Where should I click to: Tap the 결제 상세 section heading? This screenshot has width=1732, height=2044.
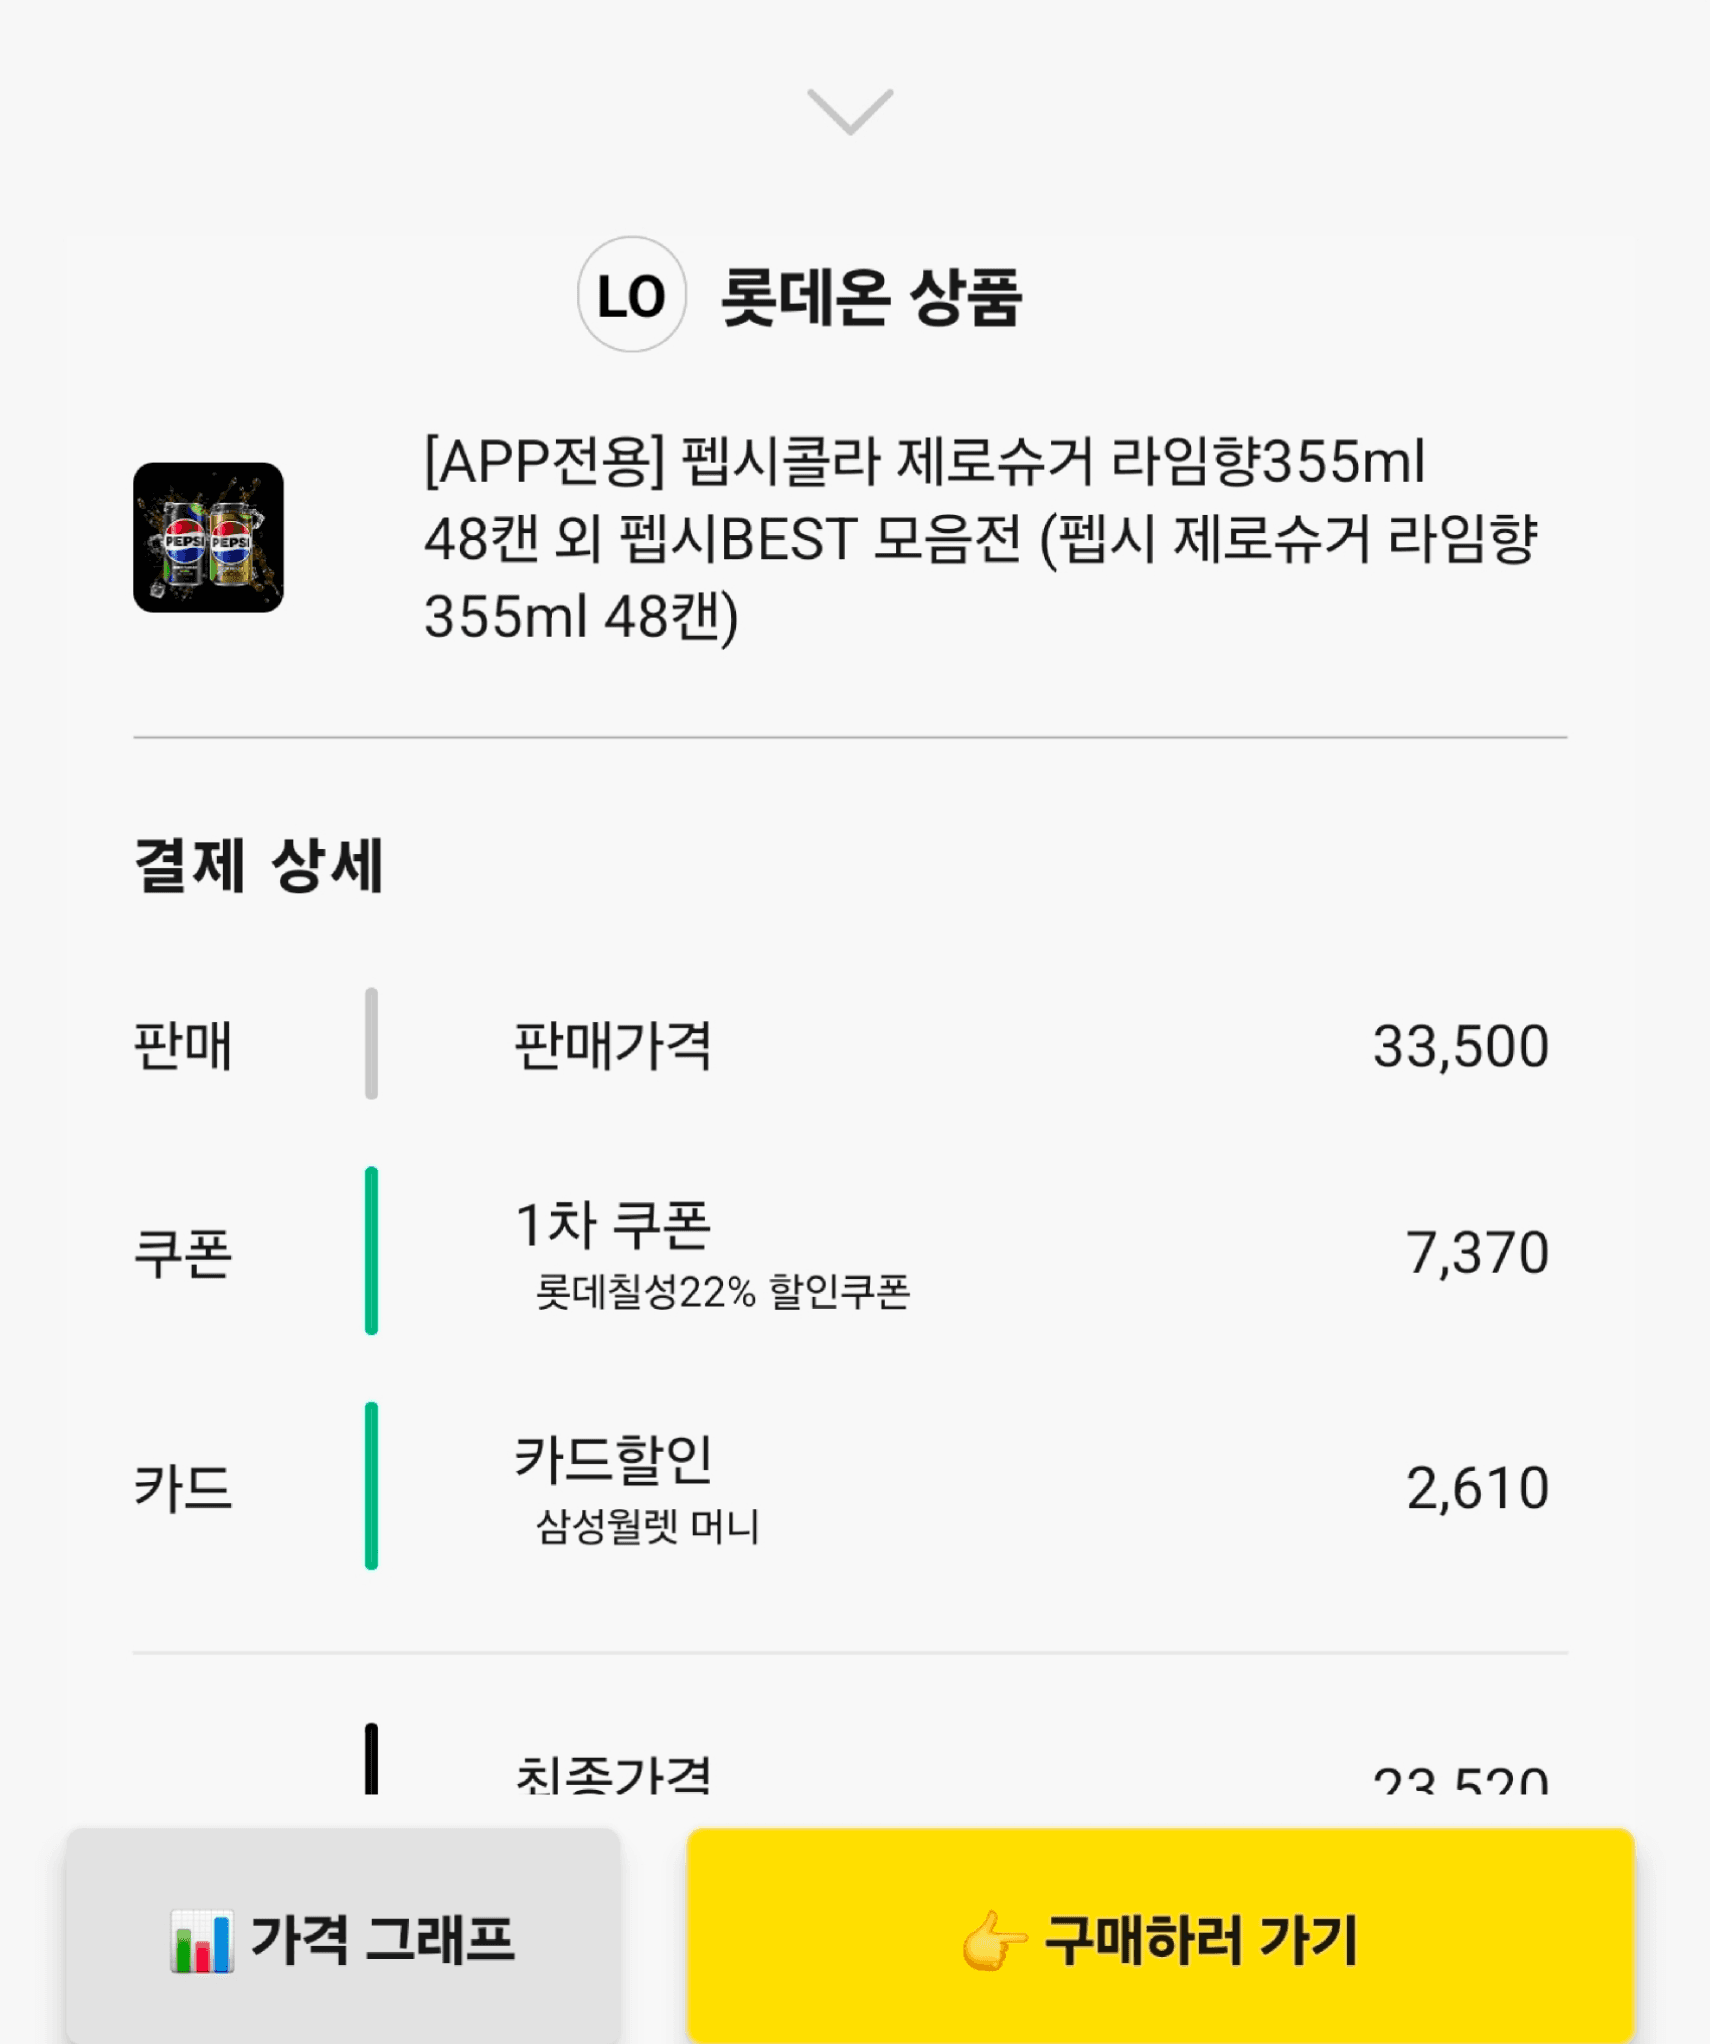[259, 865]
